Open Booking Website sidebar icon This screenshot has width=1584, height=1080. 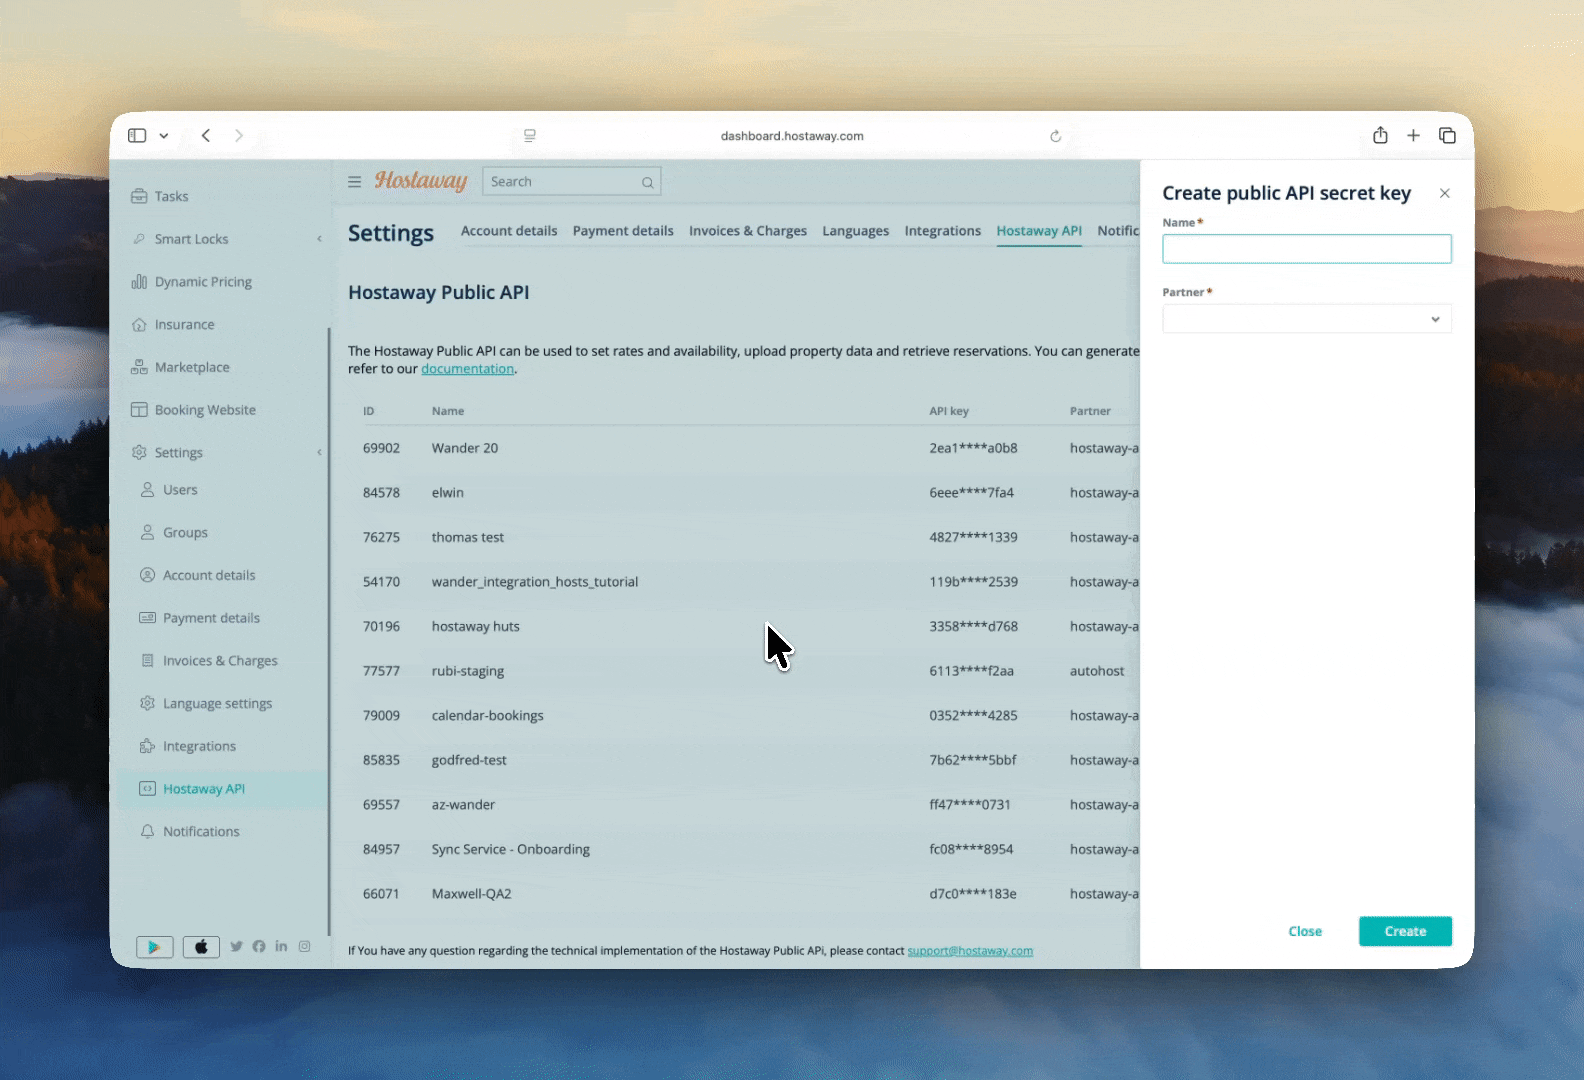139,410
